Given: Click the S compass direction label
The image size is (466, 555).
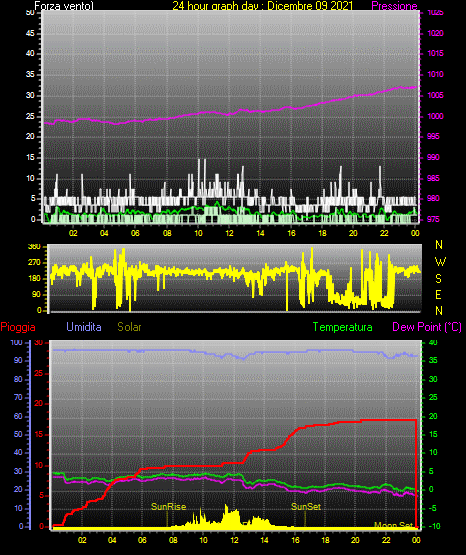Looking at the screenshot, I should (x=438, y=279).
